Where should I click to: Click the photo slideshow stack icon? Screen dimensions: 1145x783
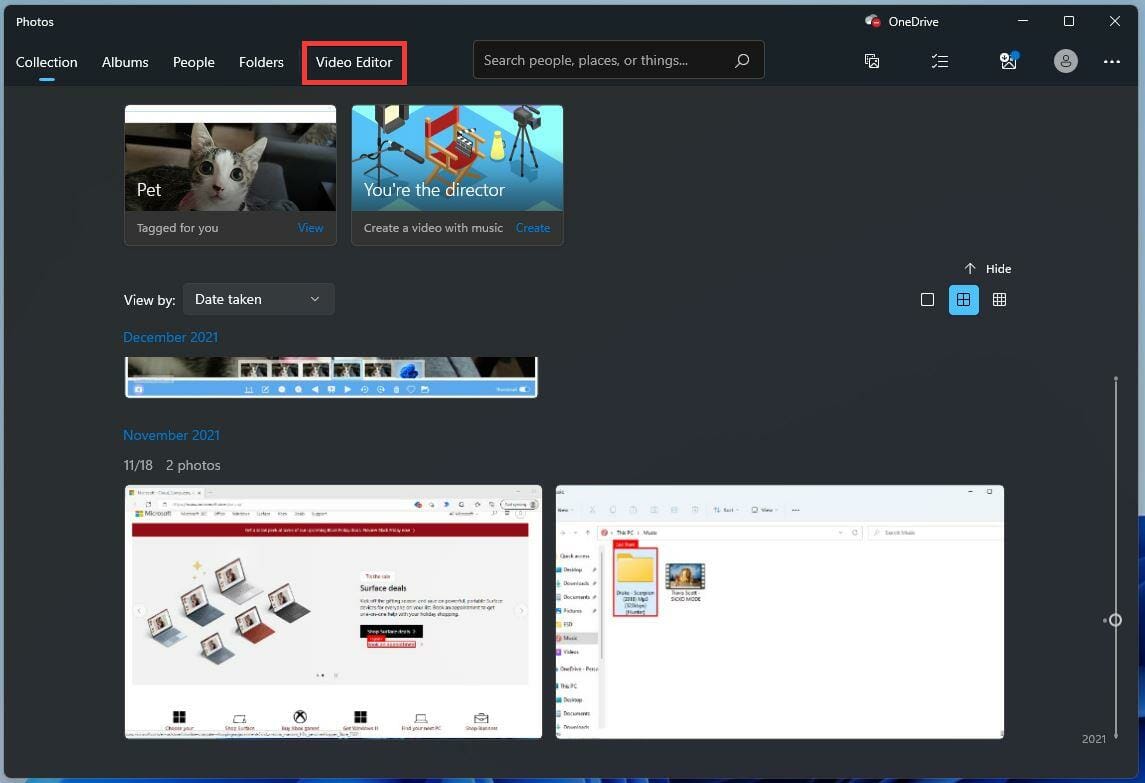pyautogui.click(x=872, y=61)
